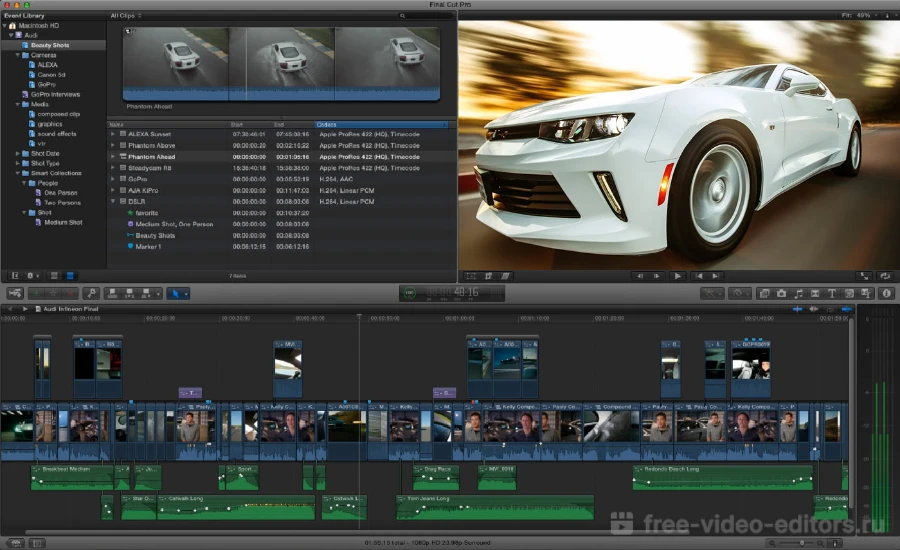Viewport: 900px width, 550px height.
Task: Collapse the Macintosh HD tree
Action: pyautogui.click(x=5, y=26)
